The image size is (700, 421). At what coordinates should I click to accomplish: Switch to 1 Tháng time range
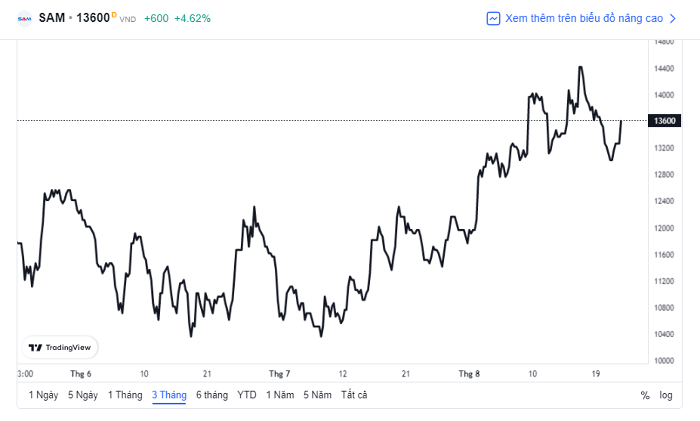(x=125, y=395)
